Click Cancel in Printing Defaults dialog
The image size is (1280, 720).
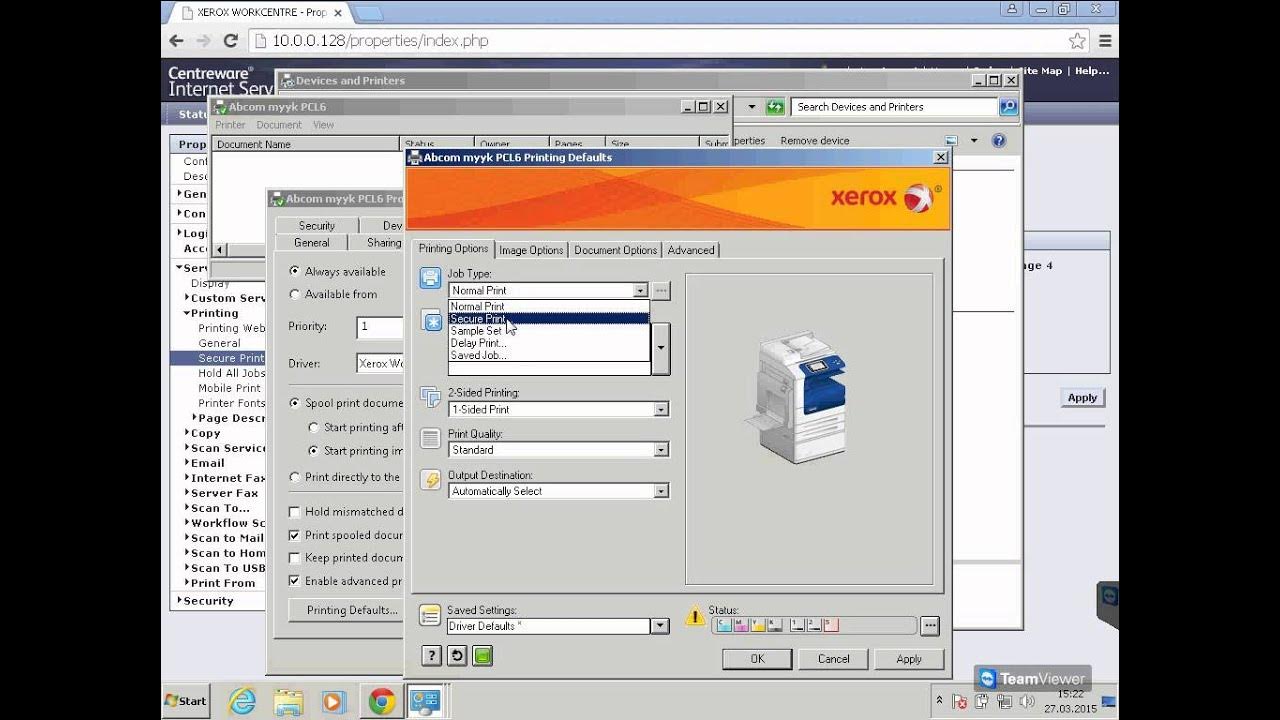pyautogui.click(x=833, y=659)
